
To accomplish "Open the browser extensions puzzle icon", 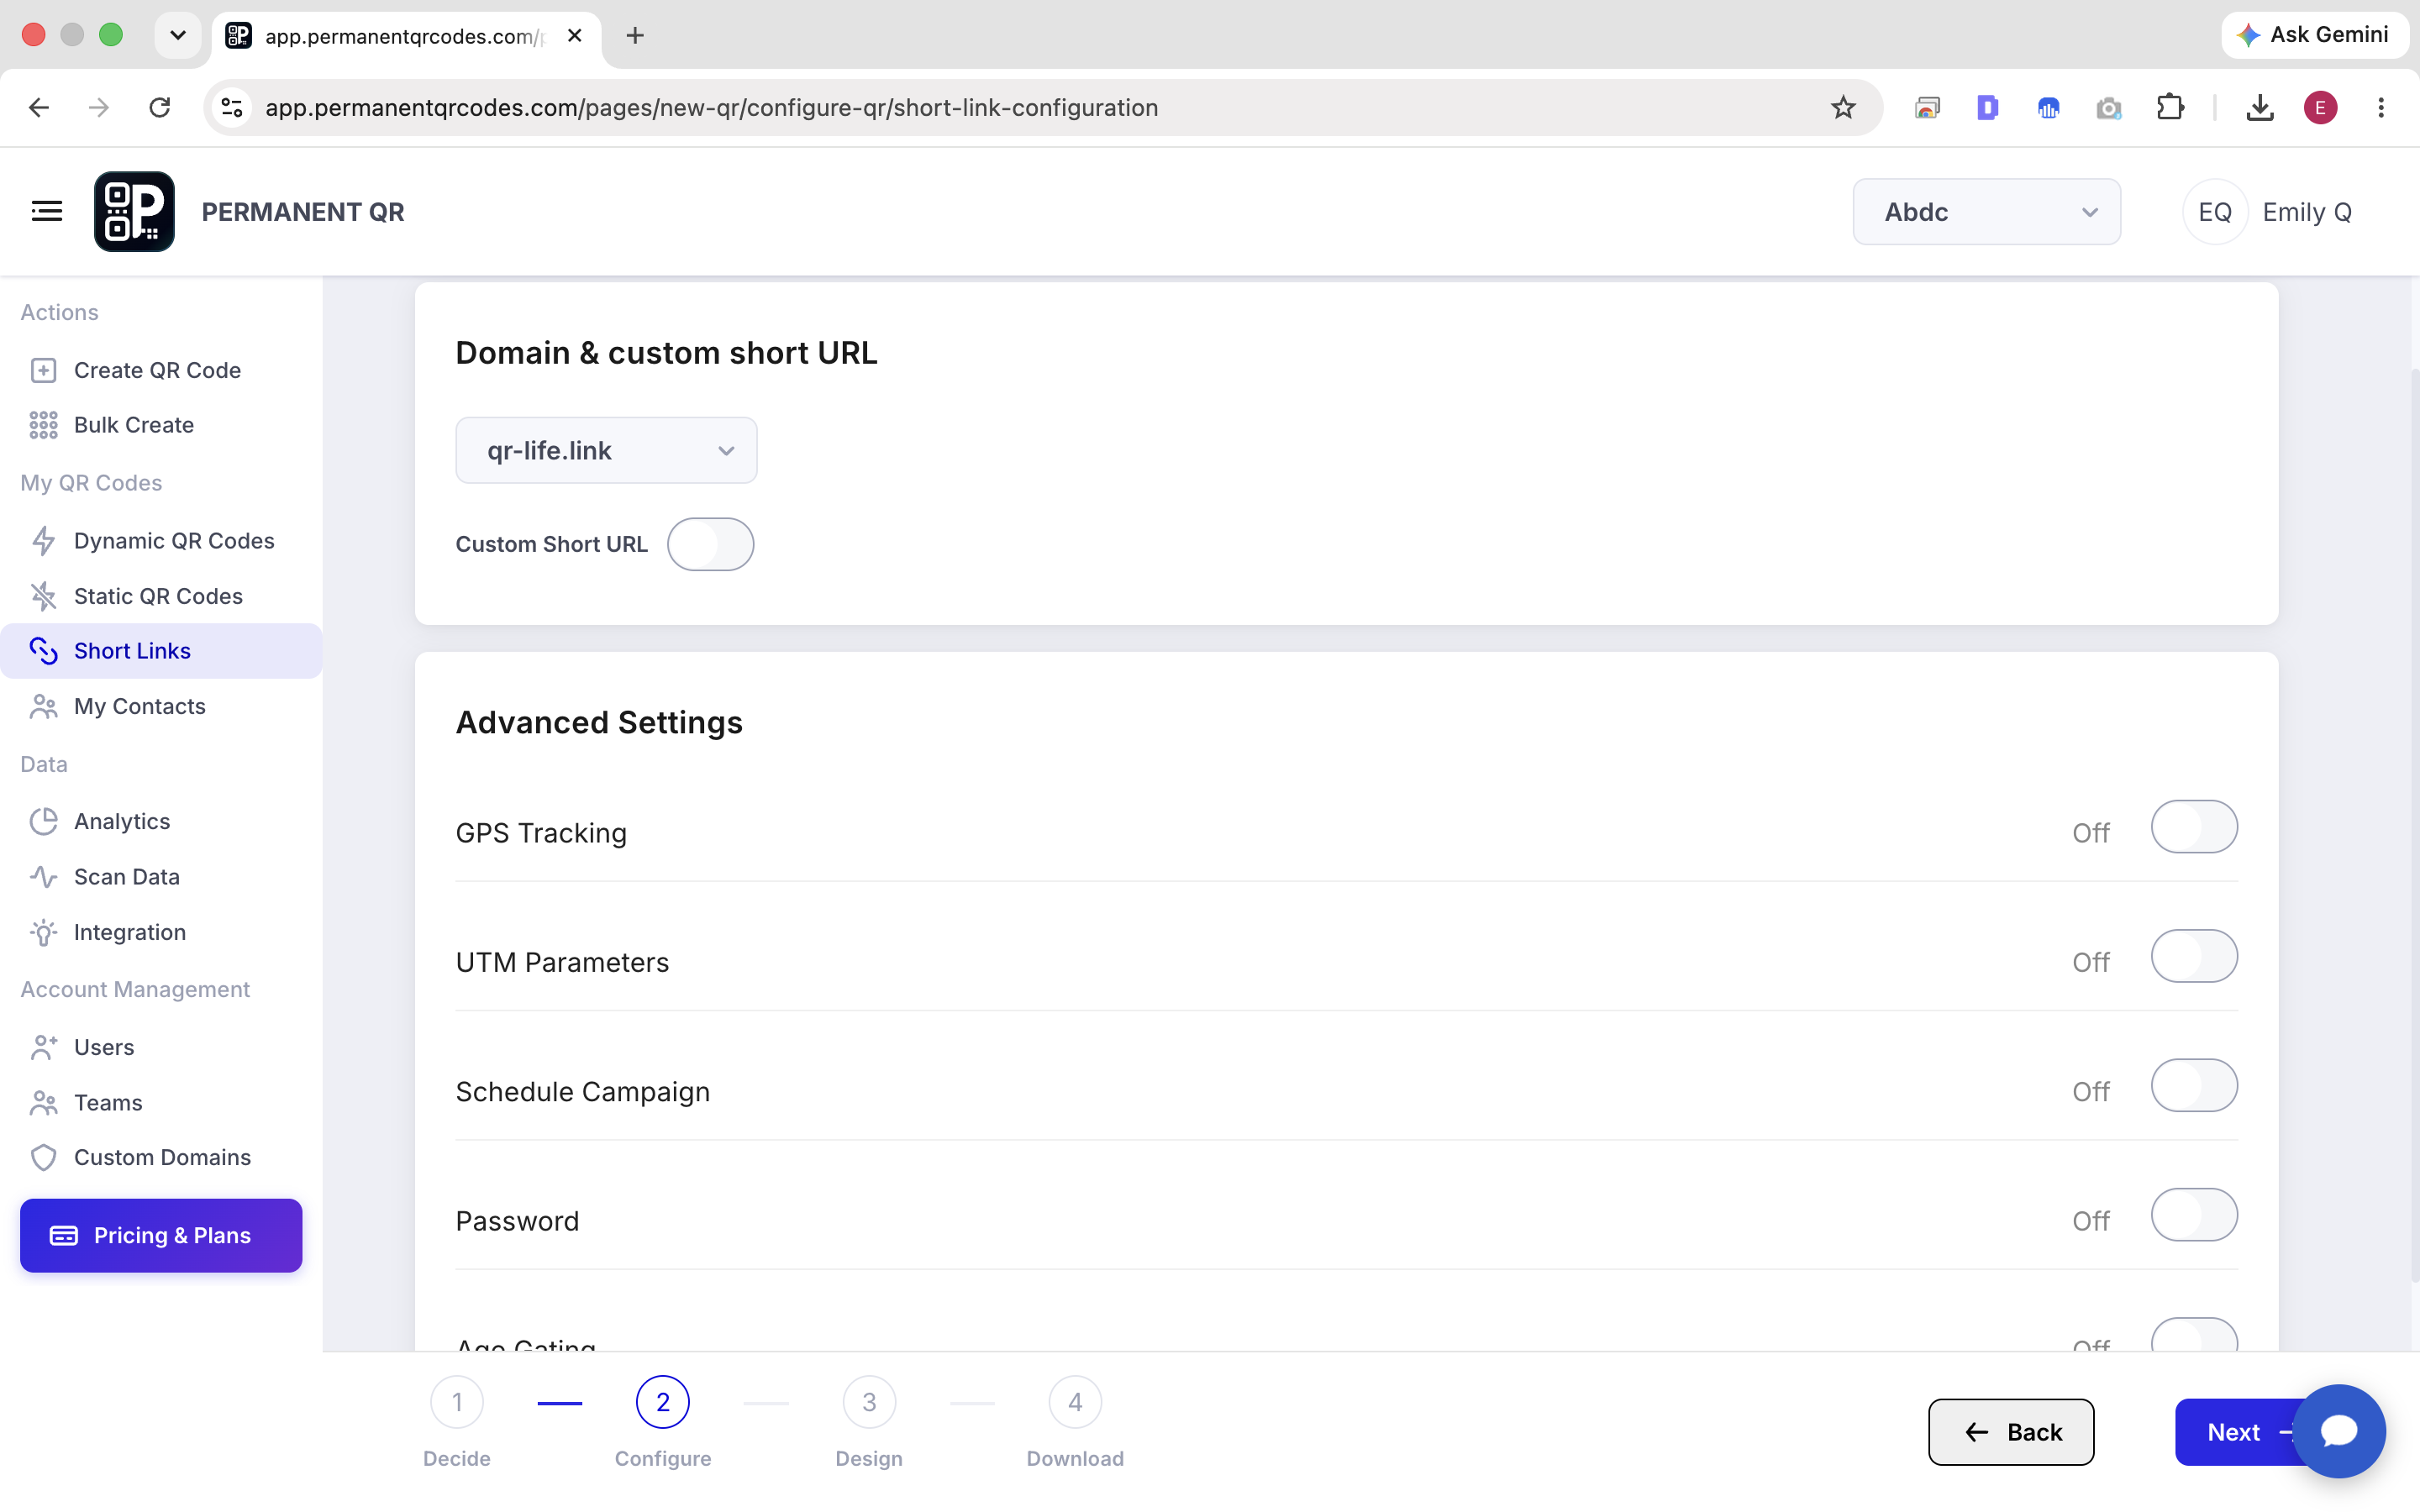I will click(x=2170, y=107).
